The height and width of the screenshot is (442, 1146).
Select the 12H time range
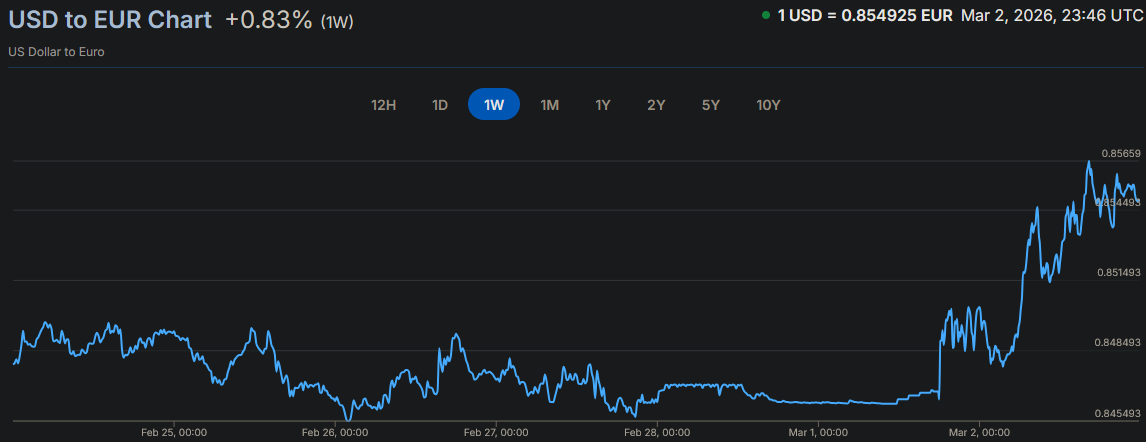click(x=384, y=105)
